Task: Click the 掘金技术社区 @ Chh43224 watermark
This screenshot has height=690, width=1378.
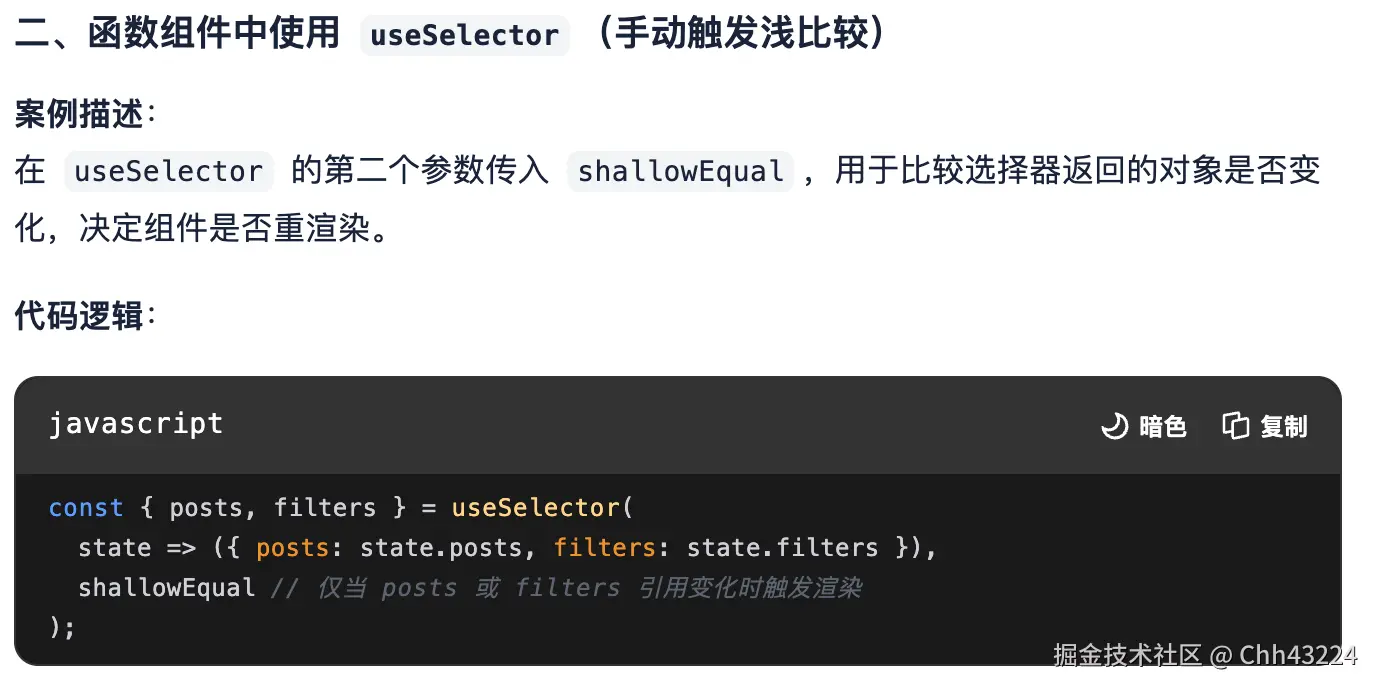Action: [x=1204, y=655]
